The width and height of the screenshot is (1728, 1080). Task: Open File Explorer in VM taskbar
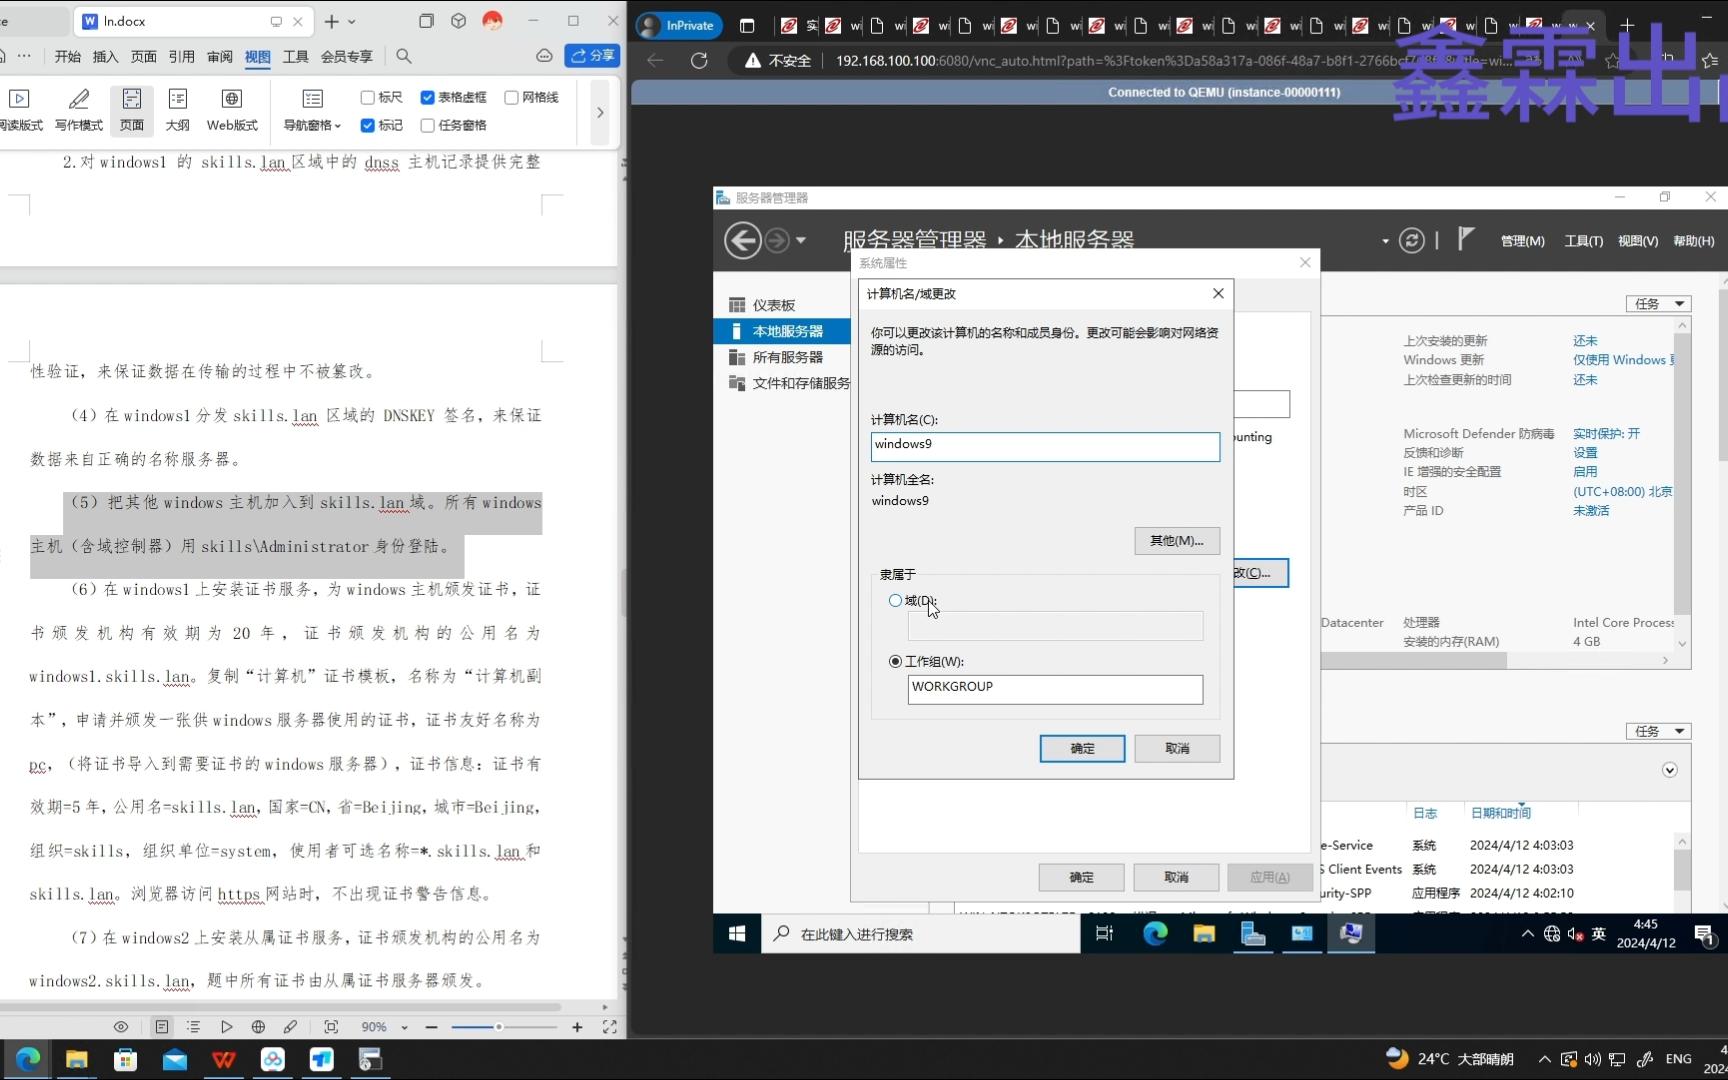point(1204,933)
